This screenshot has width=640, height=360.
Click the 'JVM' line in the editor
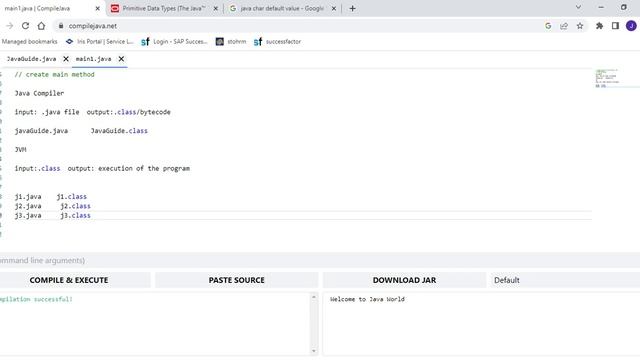pyautogui.click(x=20, y=150)
